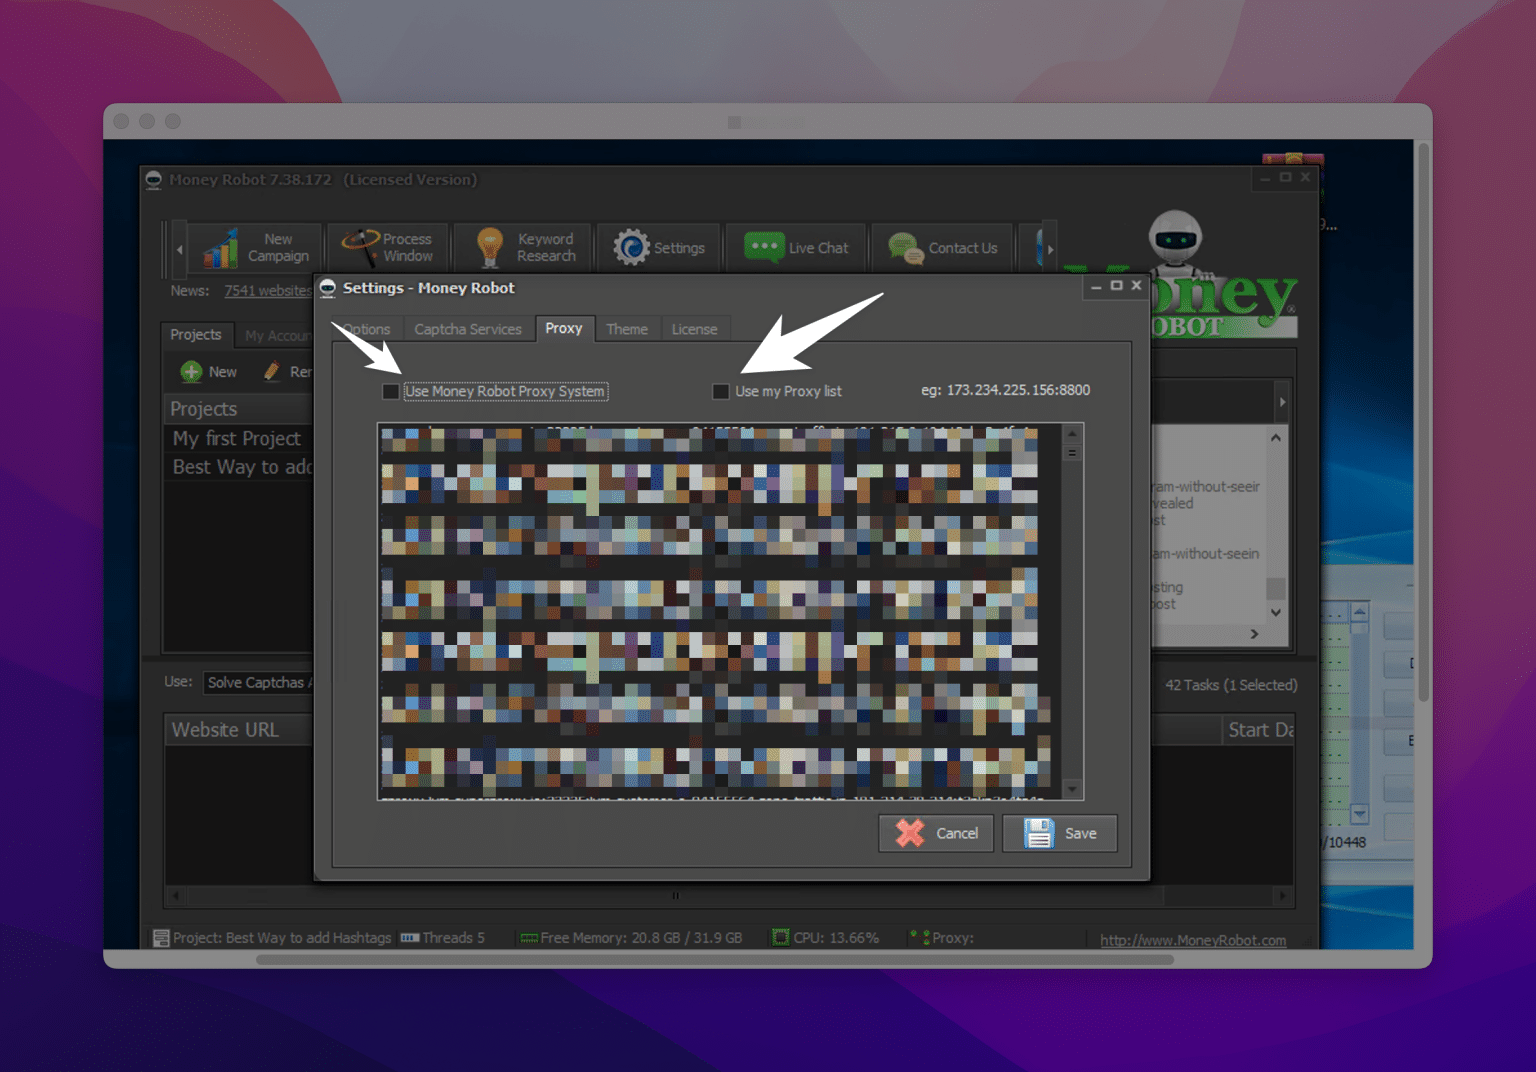Click green plus New project icon
This screenshot has height=1072, width=1536.
click(x=191, y=372)
